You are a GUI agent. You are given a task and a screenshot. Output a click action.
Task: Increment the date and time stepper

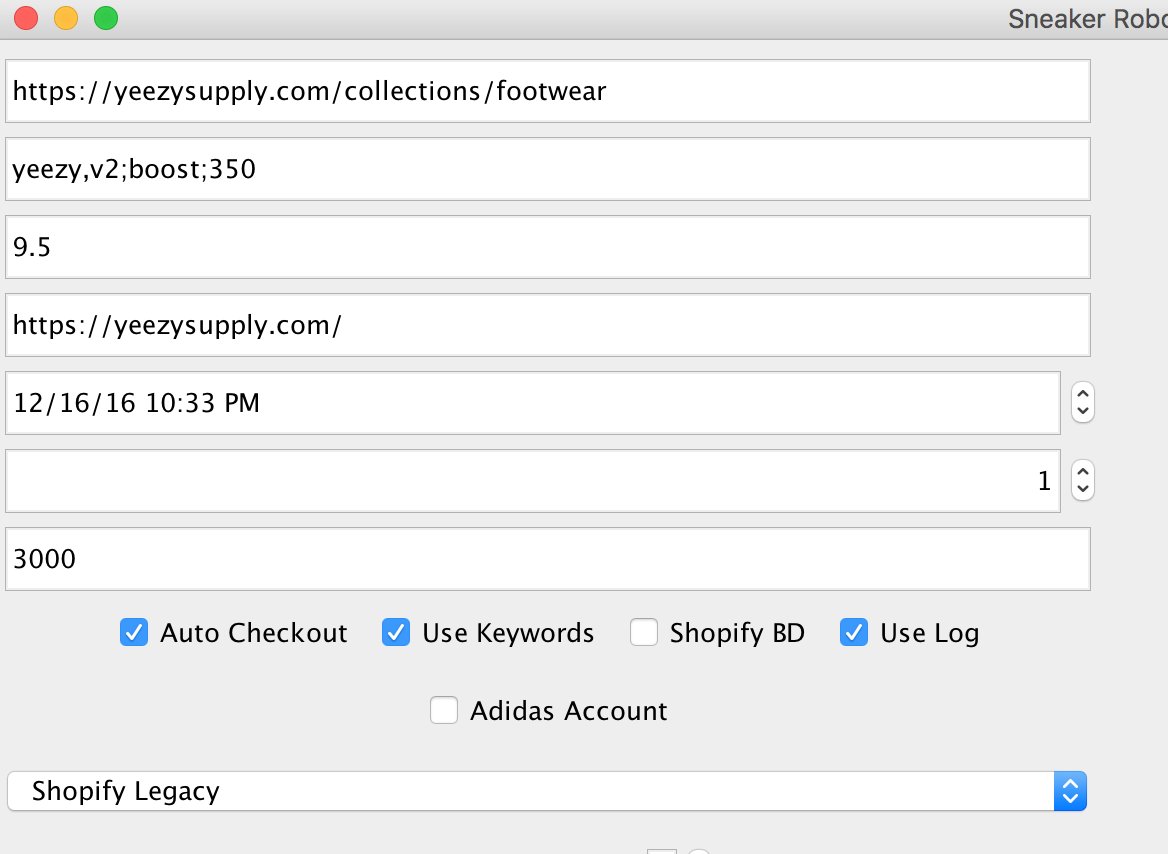point(1083,393)
